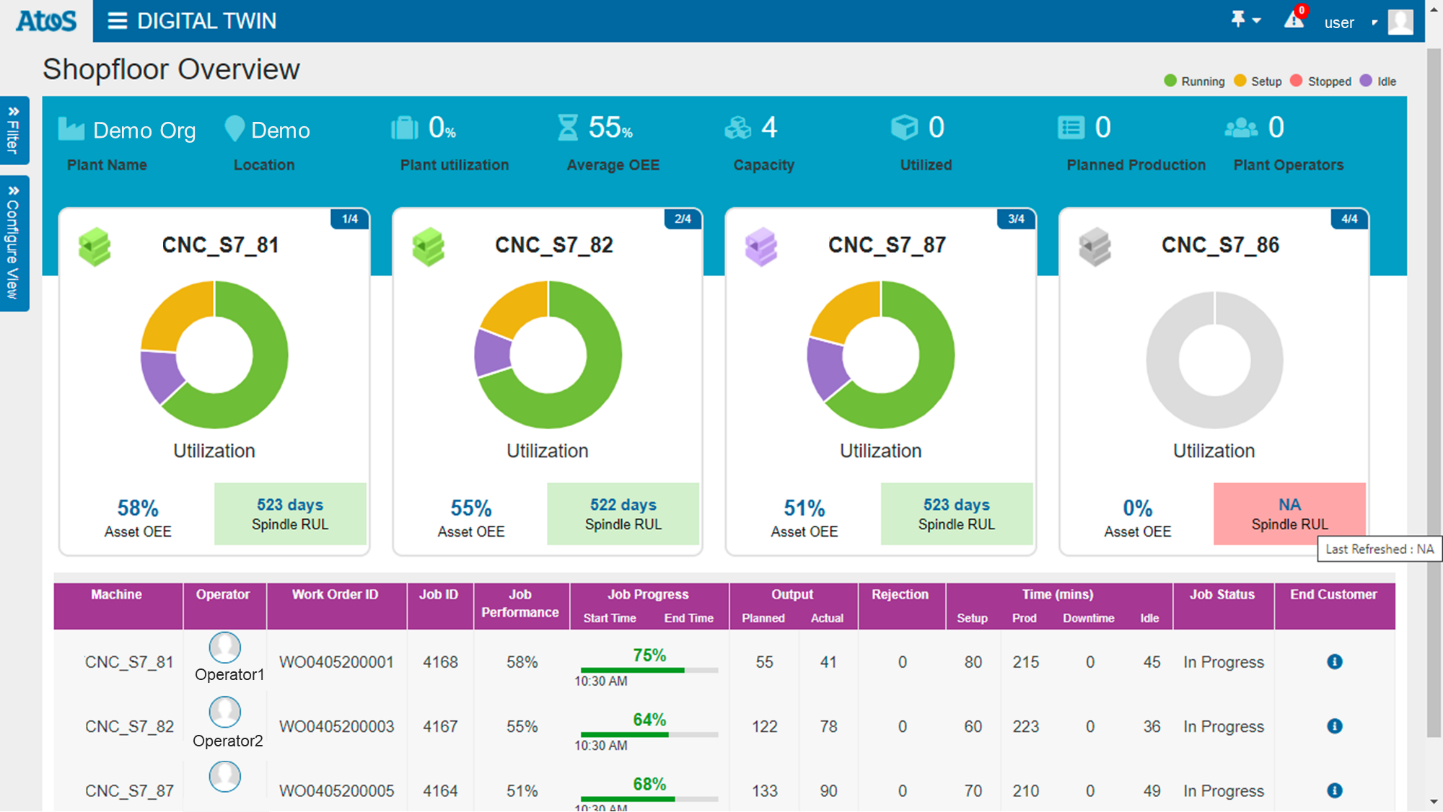Open end customer info for CNC_S7_81 row
This screenshot has height=812, width=1443.
[1334, 662]
